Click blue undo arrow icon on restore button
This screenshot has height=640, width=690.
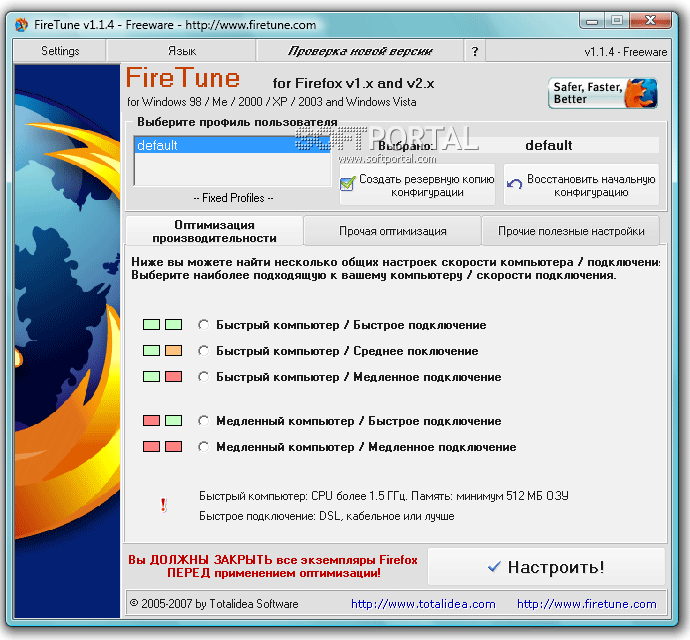[514, 183]
